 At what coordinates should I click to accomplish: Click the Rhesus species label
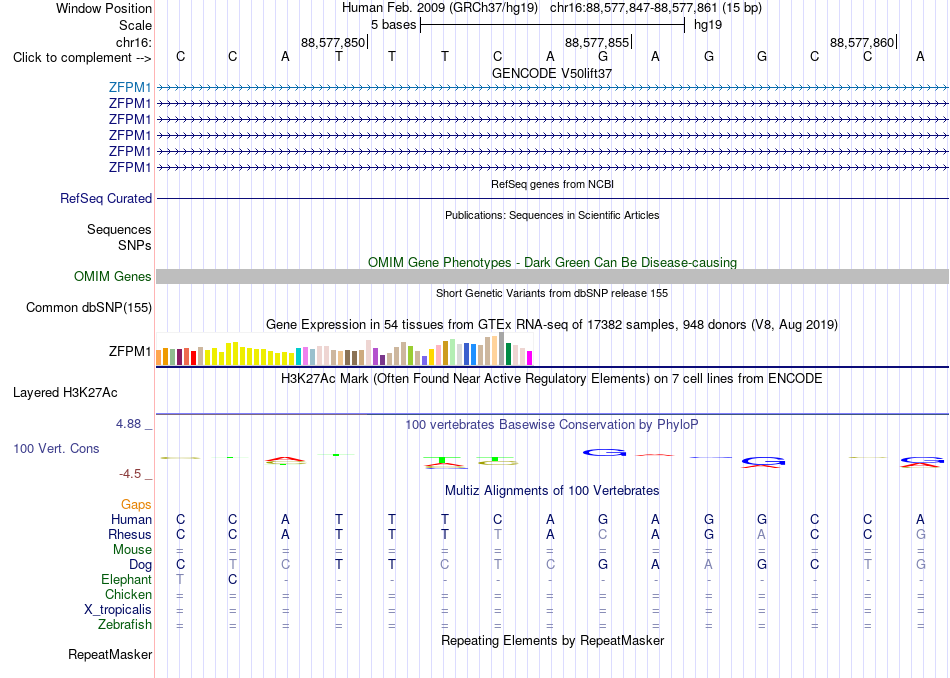[130, 535]
